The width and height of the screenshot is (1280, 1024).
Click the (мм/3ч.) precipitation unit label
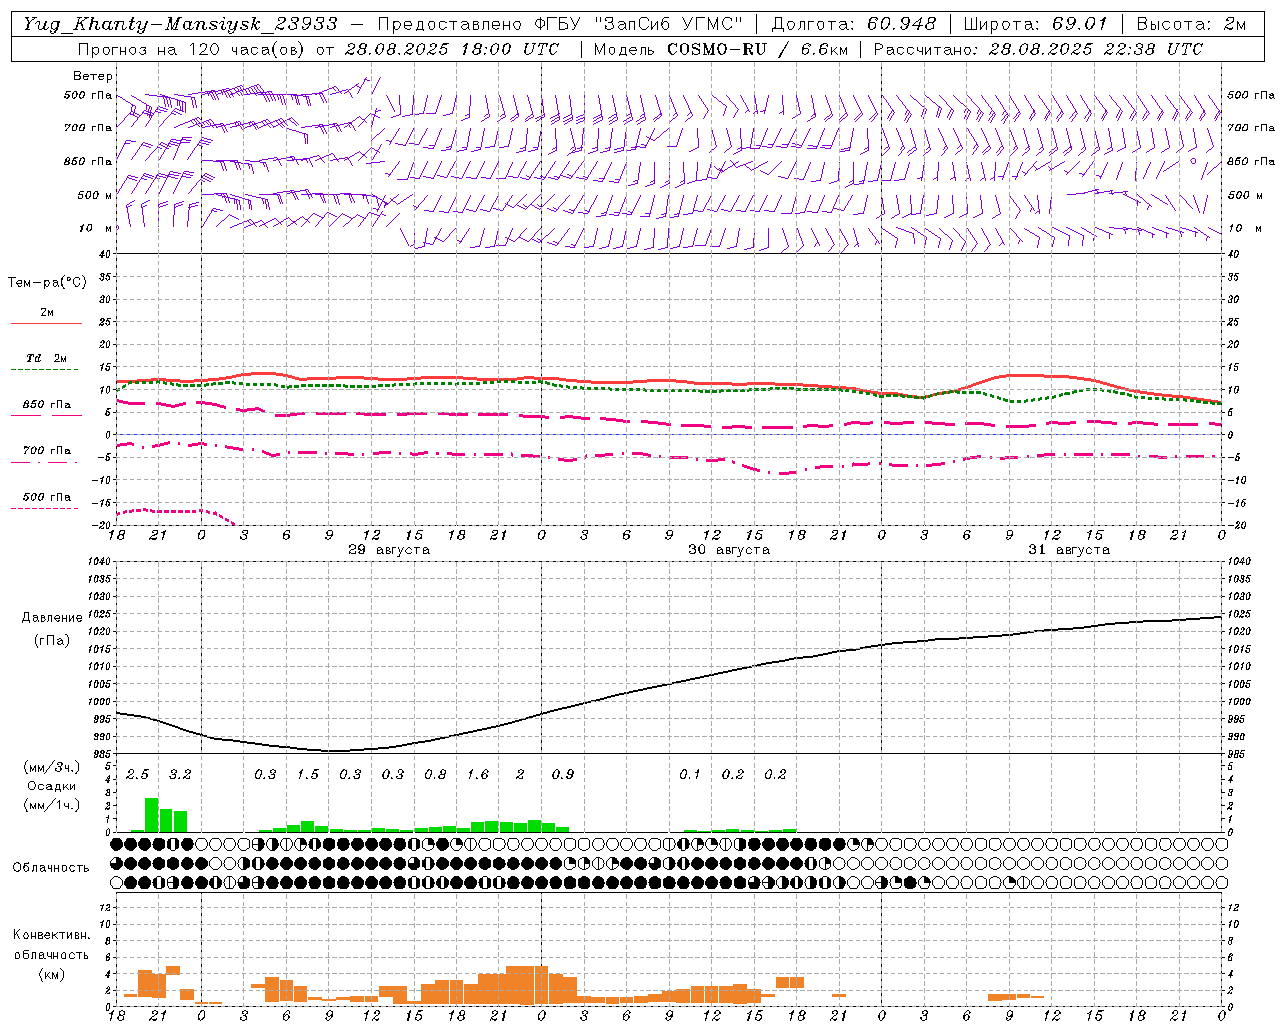click(x=52, y=766)
